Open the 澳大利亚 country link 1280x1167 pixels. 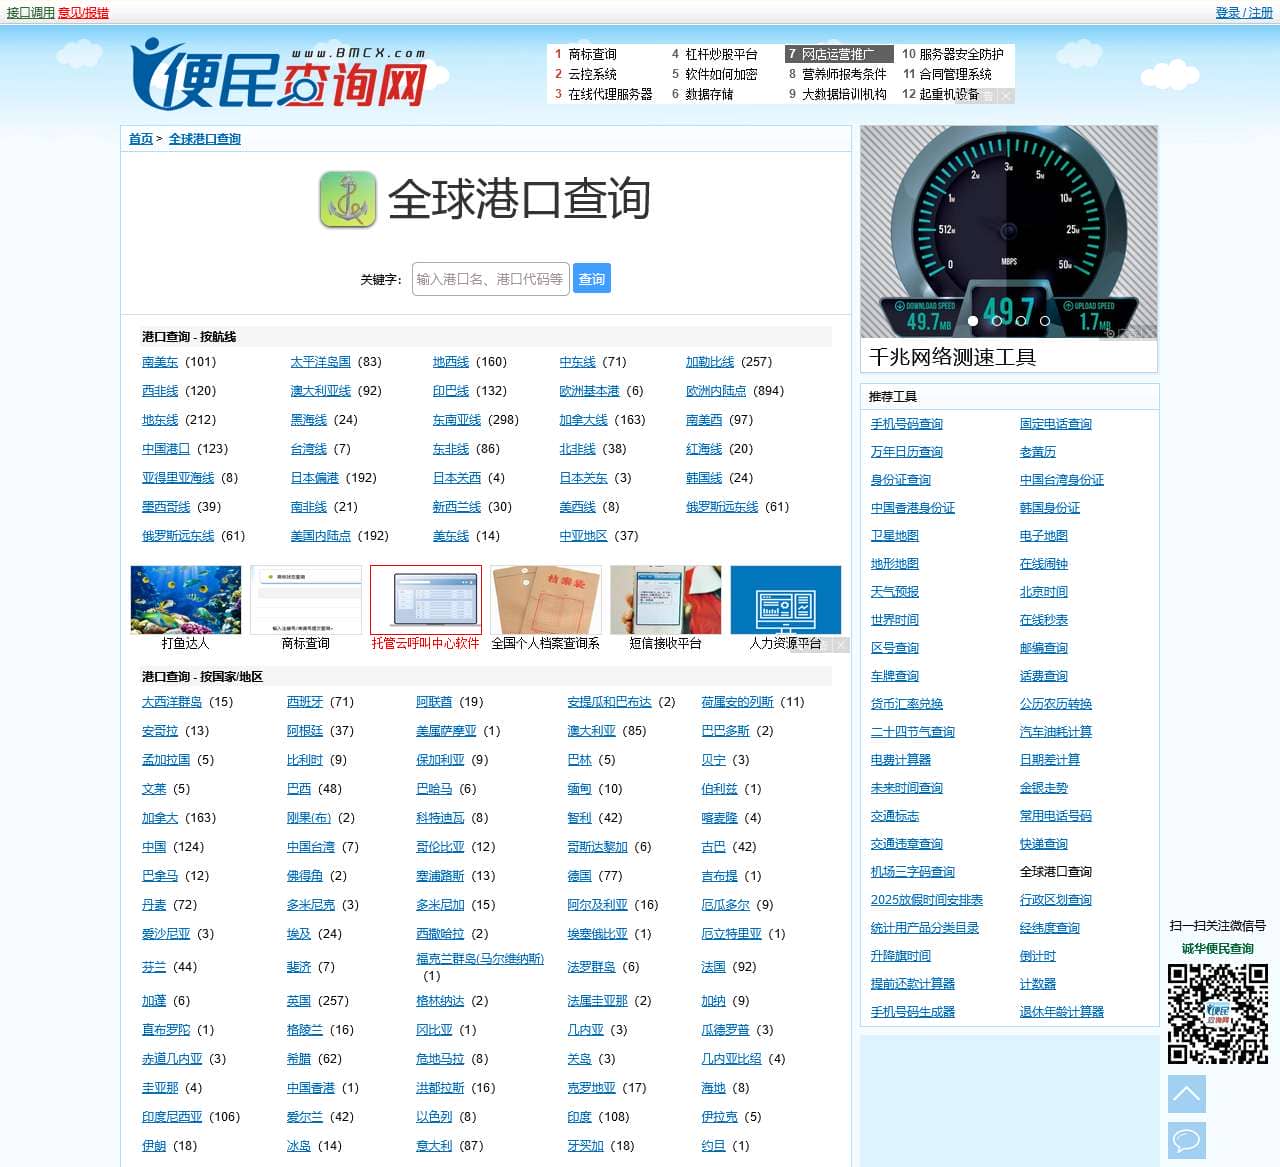coord(591,731)
